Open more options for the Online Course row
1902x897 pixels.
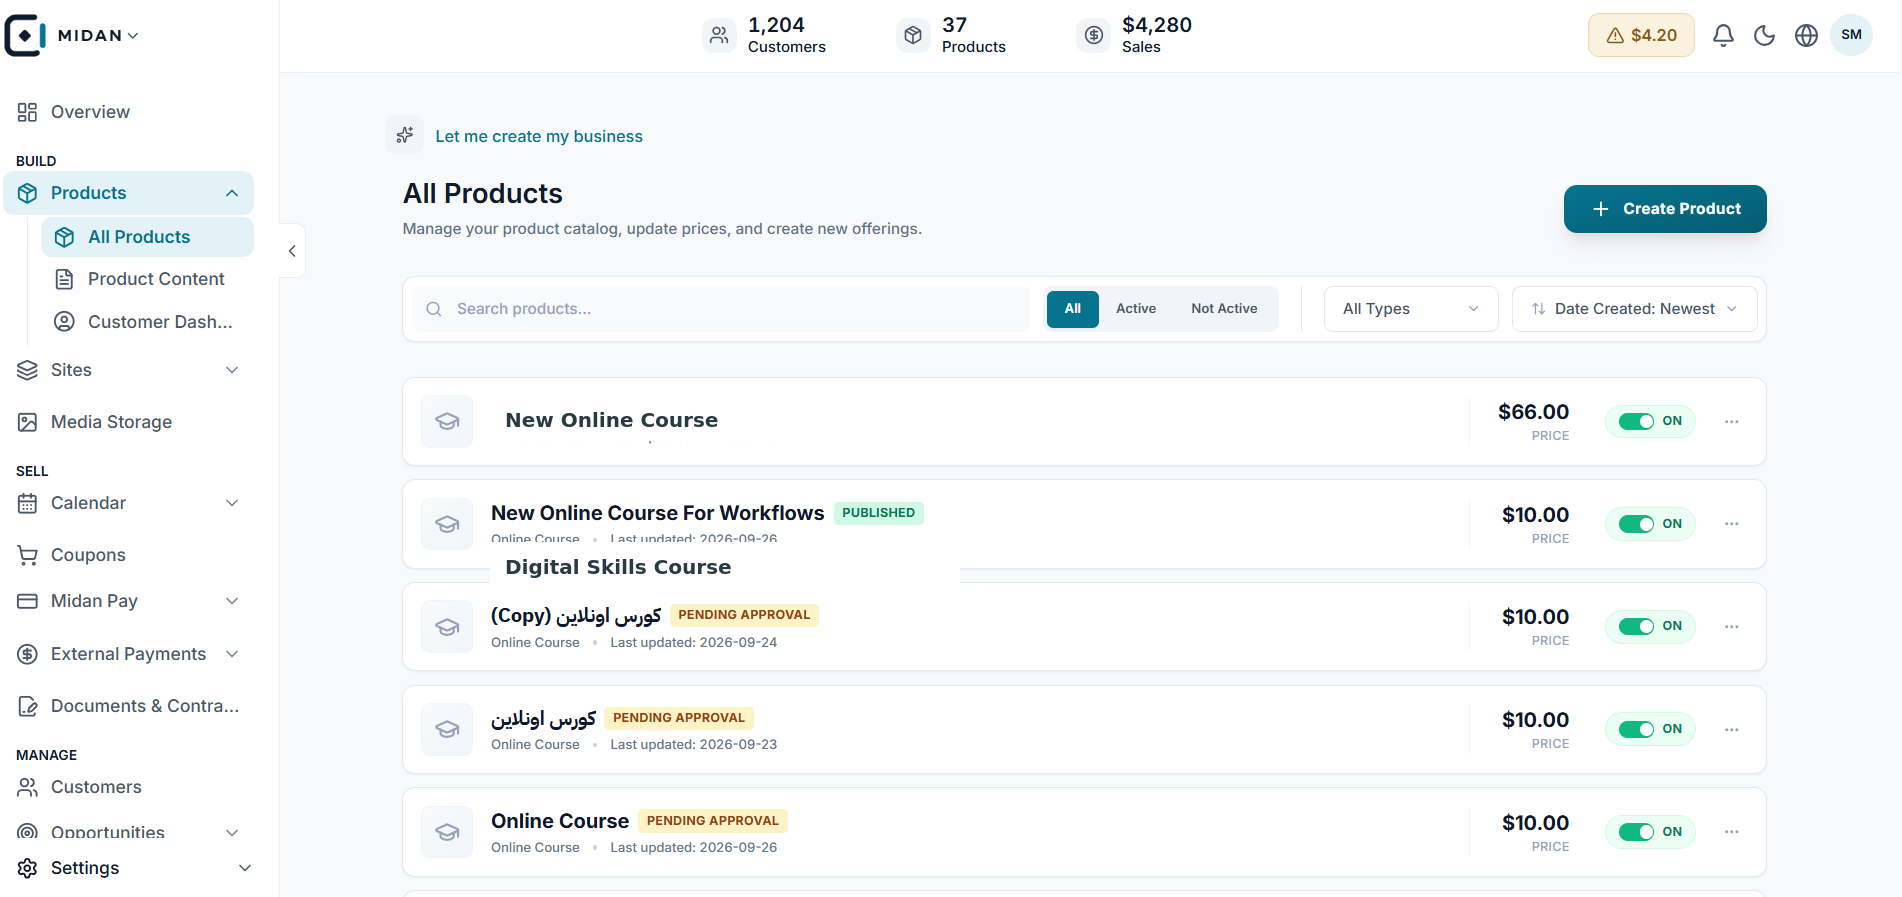point(1732,832)
